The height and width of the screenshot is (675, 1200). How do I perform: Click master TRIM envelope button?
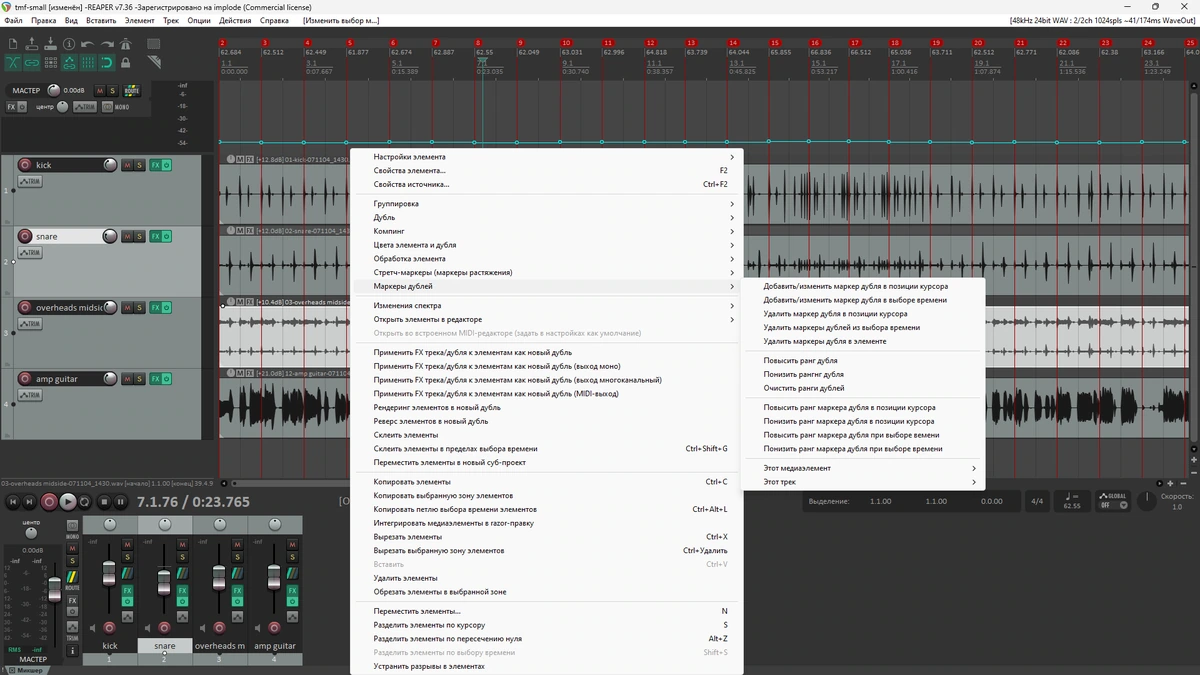point(87,107)
